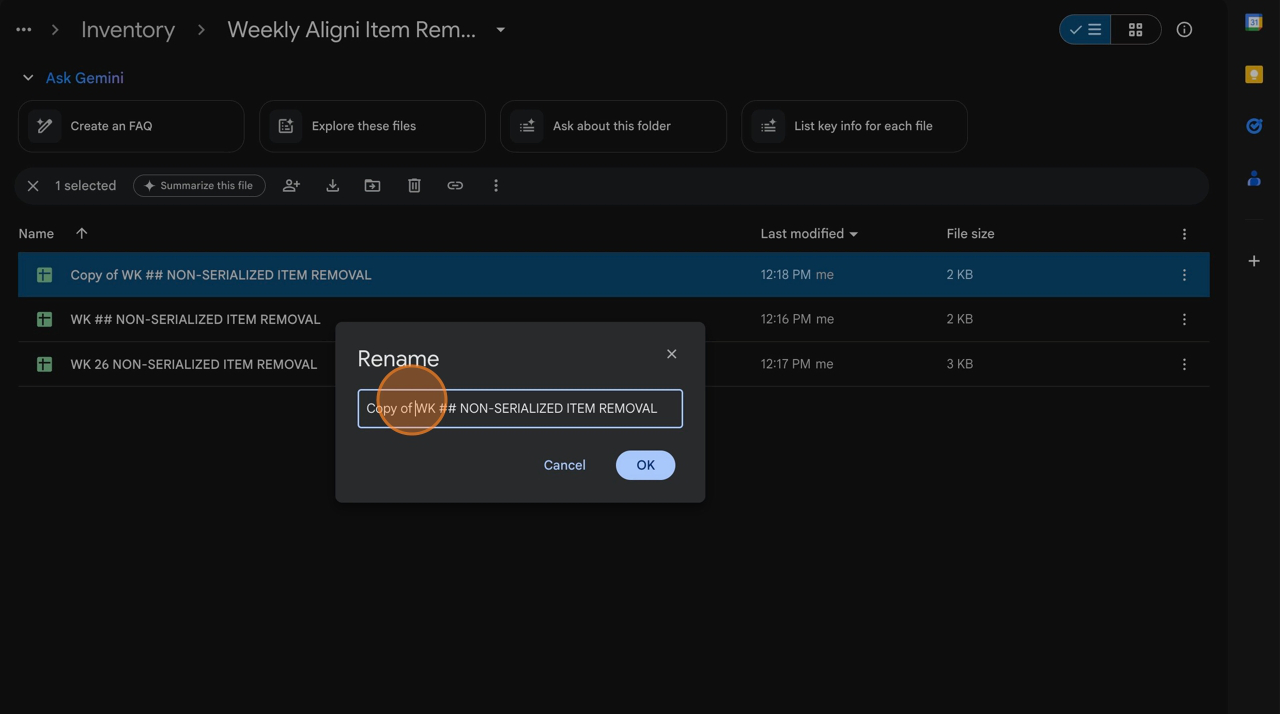
Task: Open Inventory folder in breadcrumb
Action: 128,30
